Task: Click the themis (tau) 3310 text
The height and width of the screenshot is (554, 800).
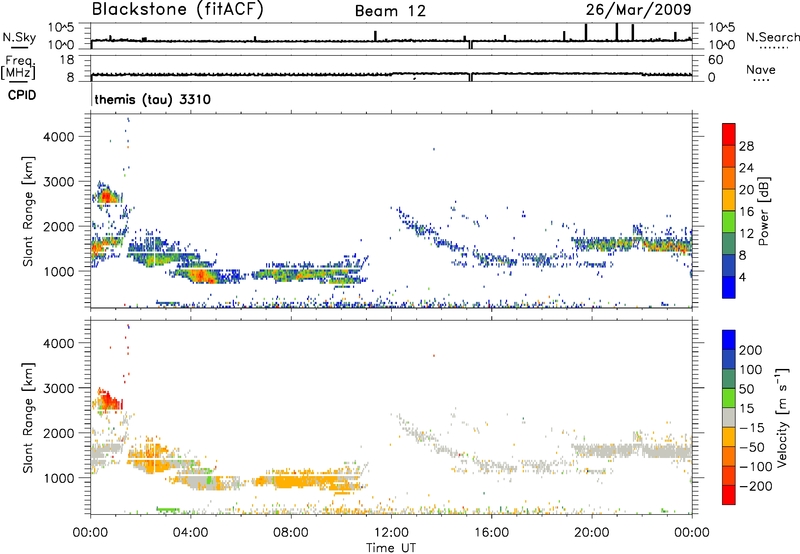Action: pyautogui.click(x=153, y=99)
